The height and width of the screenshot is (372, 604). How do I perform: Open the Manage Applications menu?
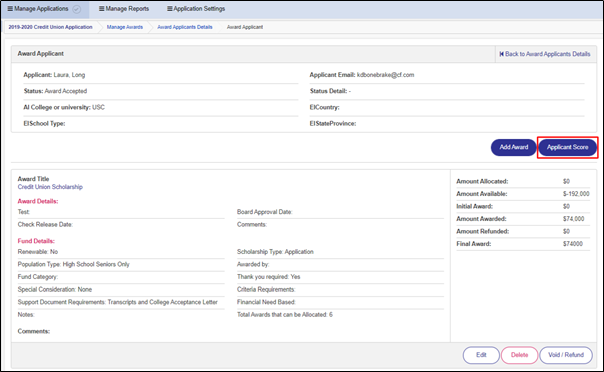coord(41,8)
